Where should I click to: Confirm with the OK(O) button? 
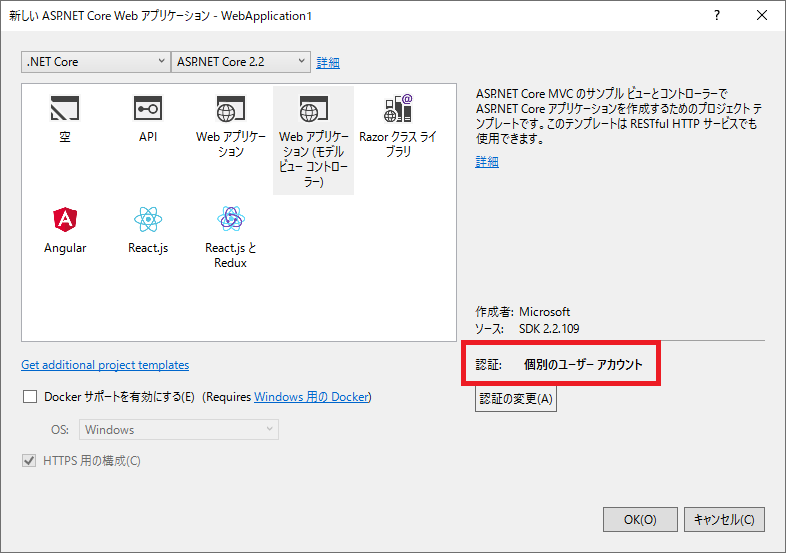point(640,519)
